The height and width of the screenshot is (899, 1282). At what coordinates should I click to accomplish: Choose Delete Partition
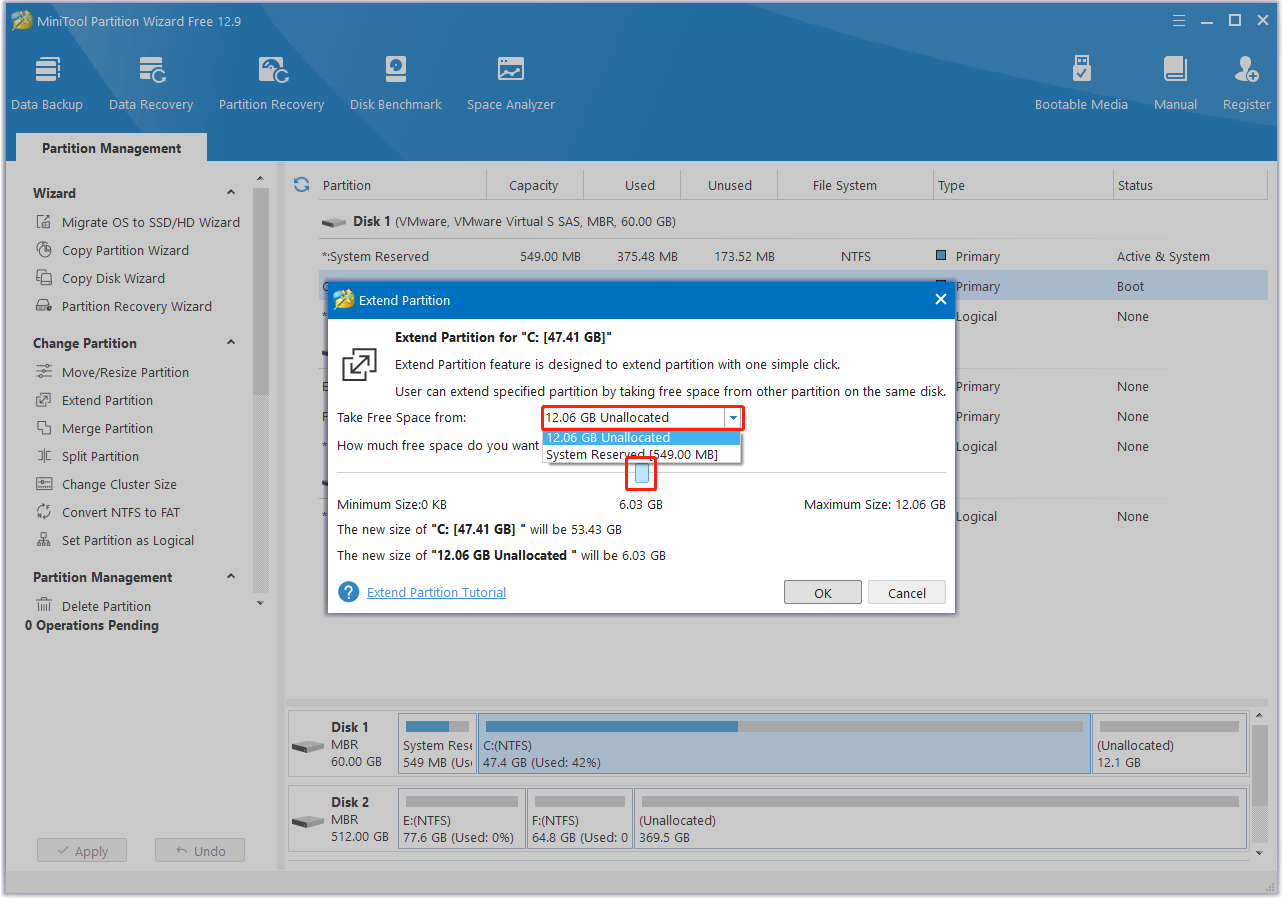pyautogui.click(x=93, y=606)
